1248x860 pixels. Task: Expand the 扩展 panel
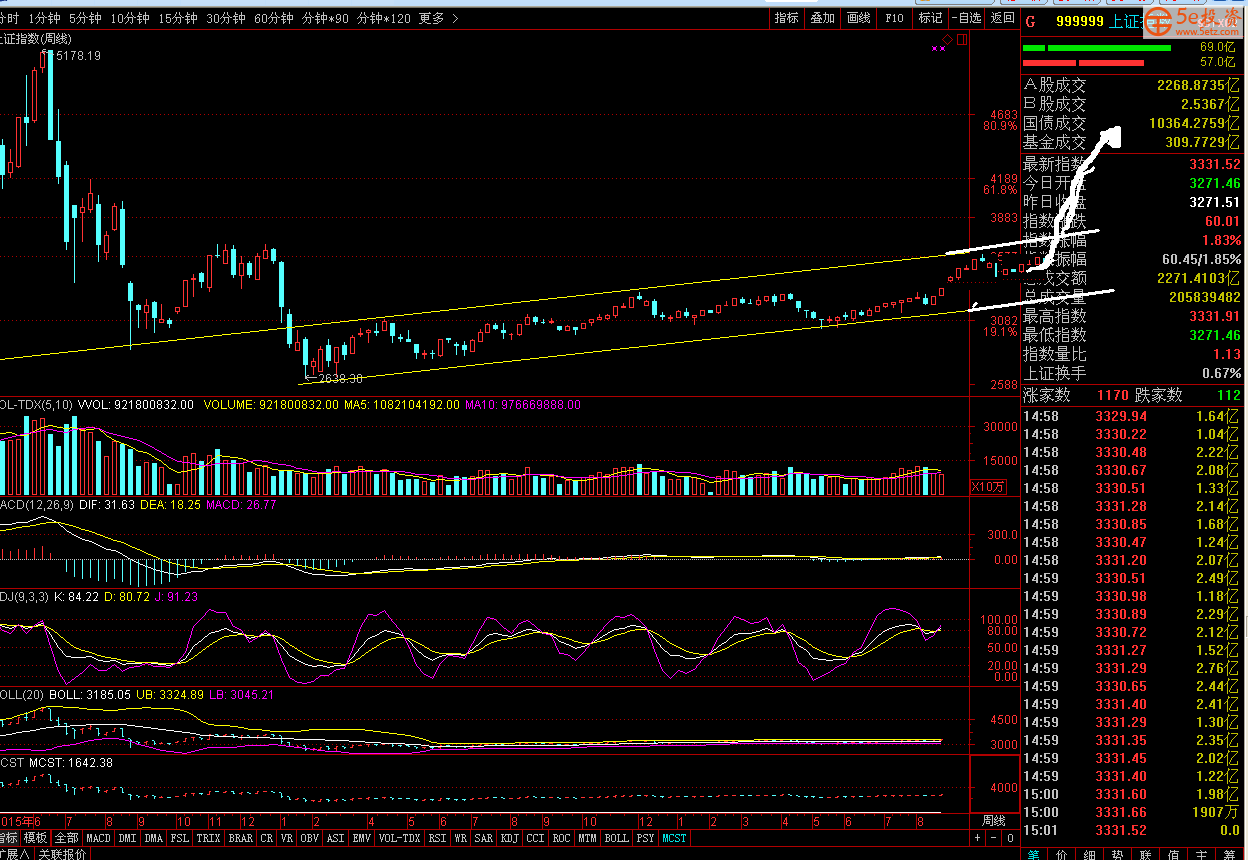[x=15, y=854]
